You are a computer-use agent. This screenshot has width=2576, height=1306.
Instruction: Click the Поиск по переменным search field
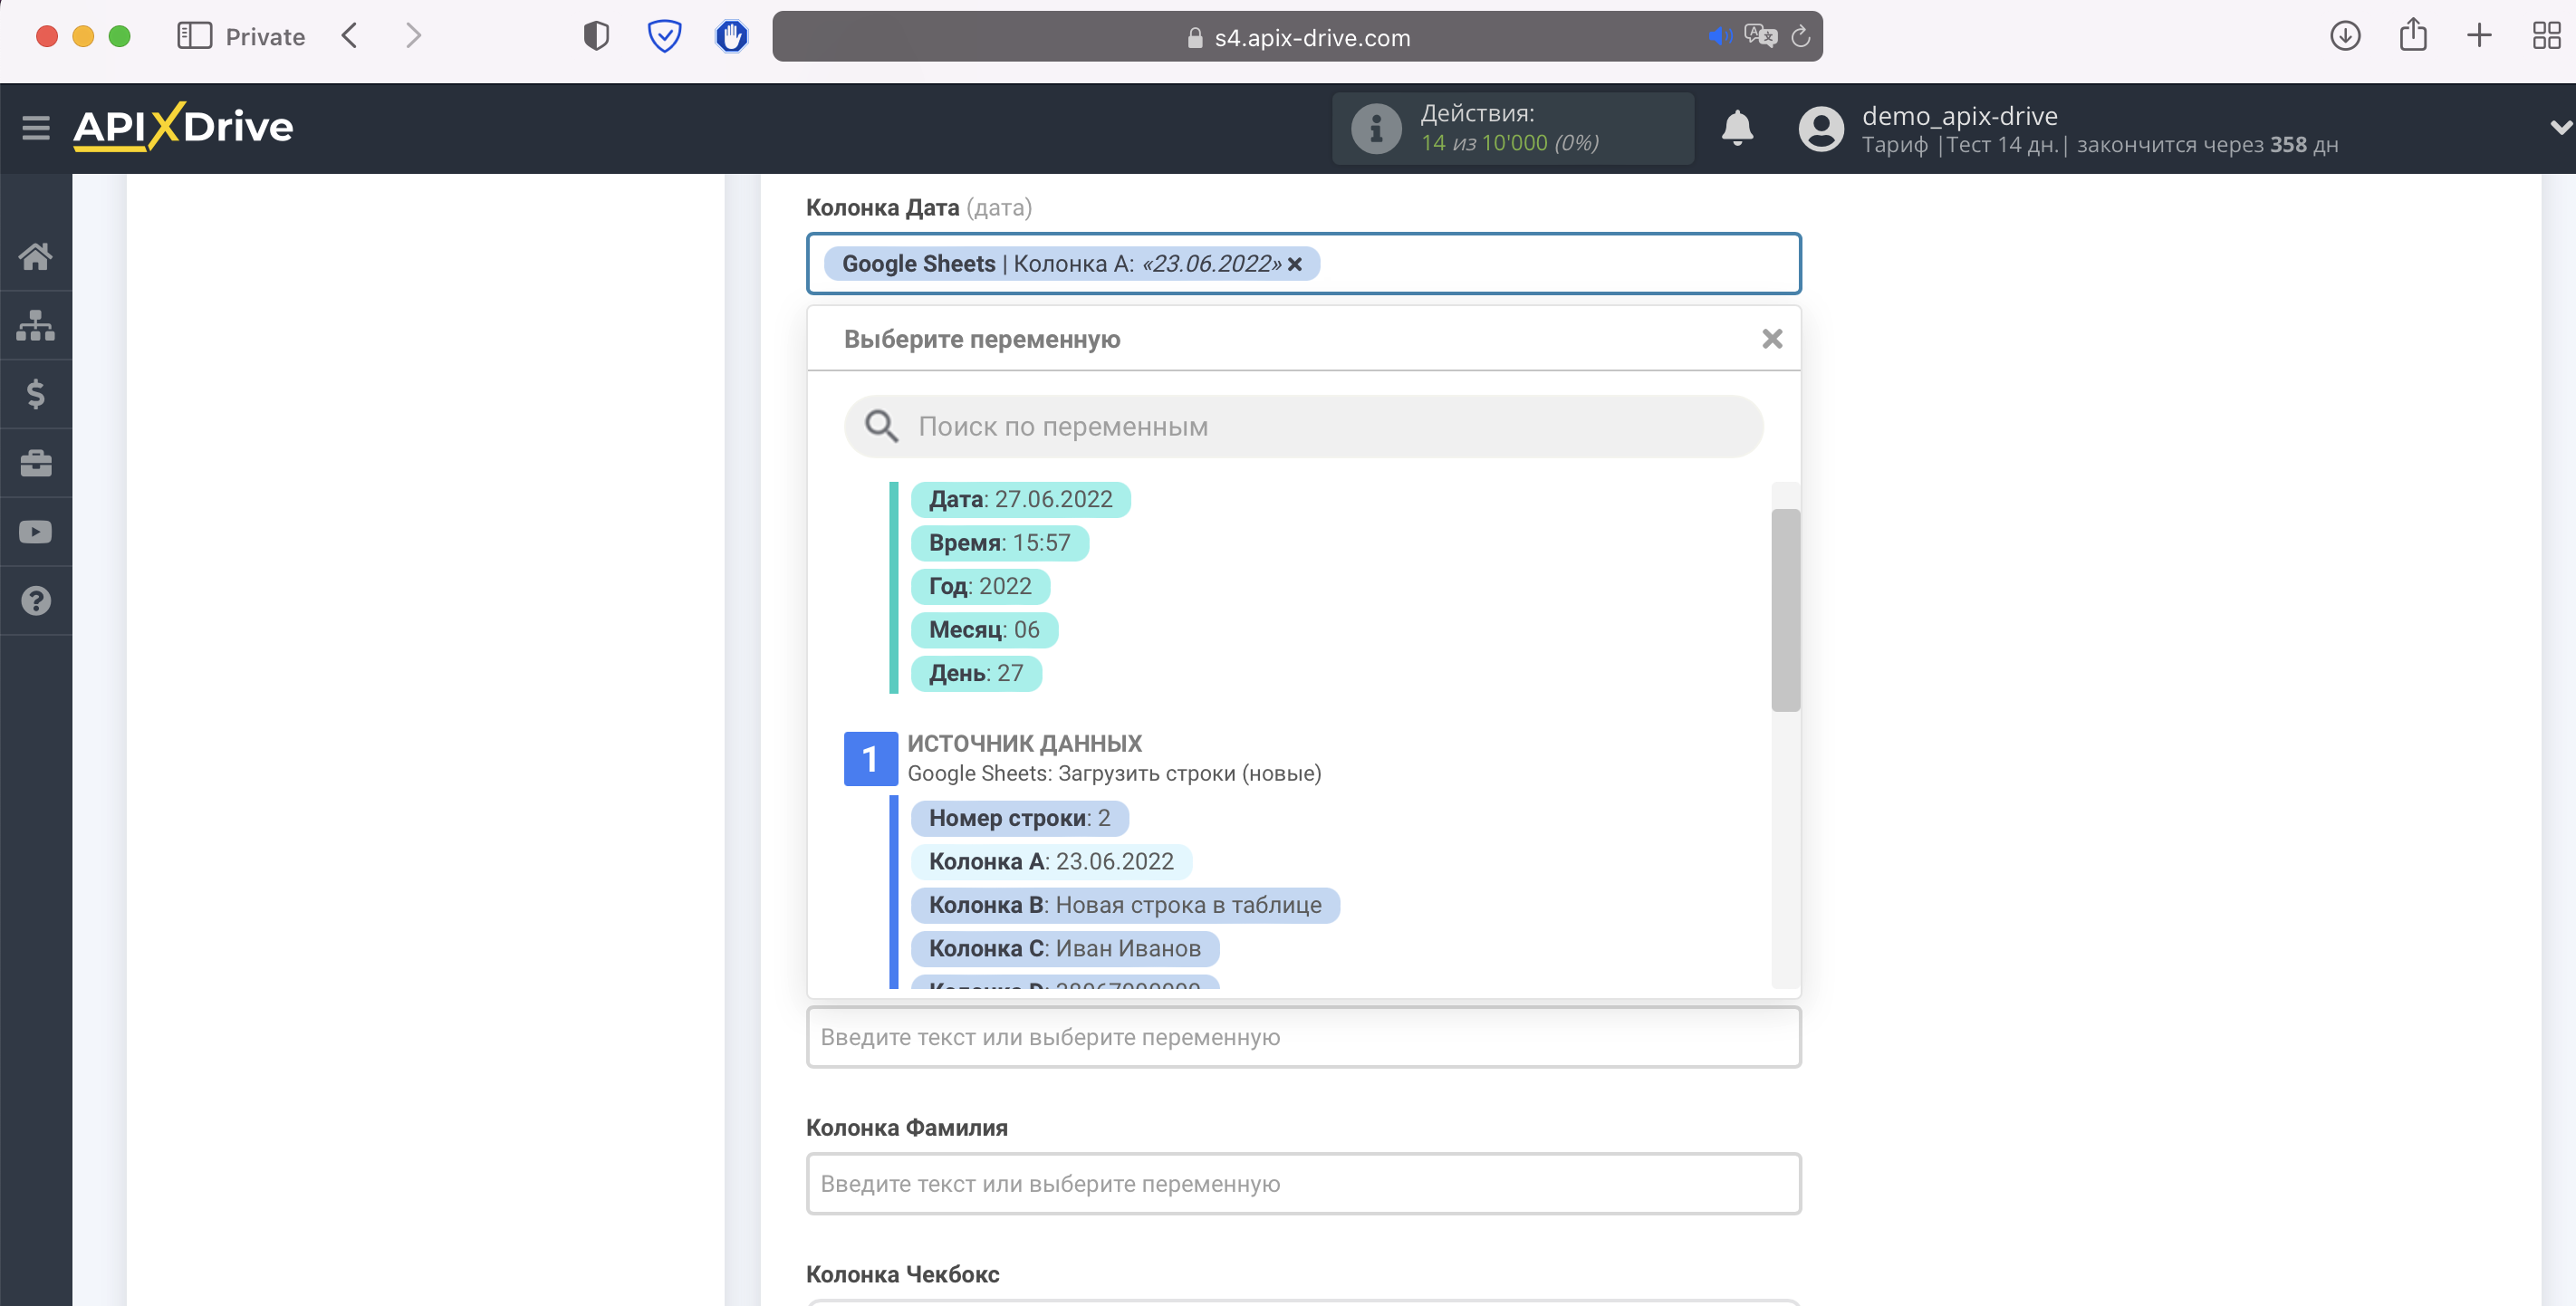[1304, 427]
